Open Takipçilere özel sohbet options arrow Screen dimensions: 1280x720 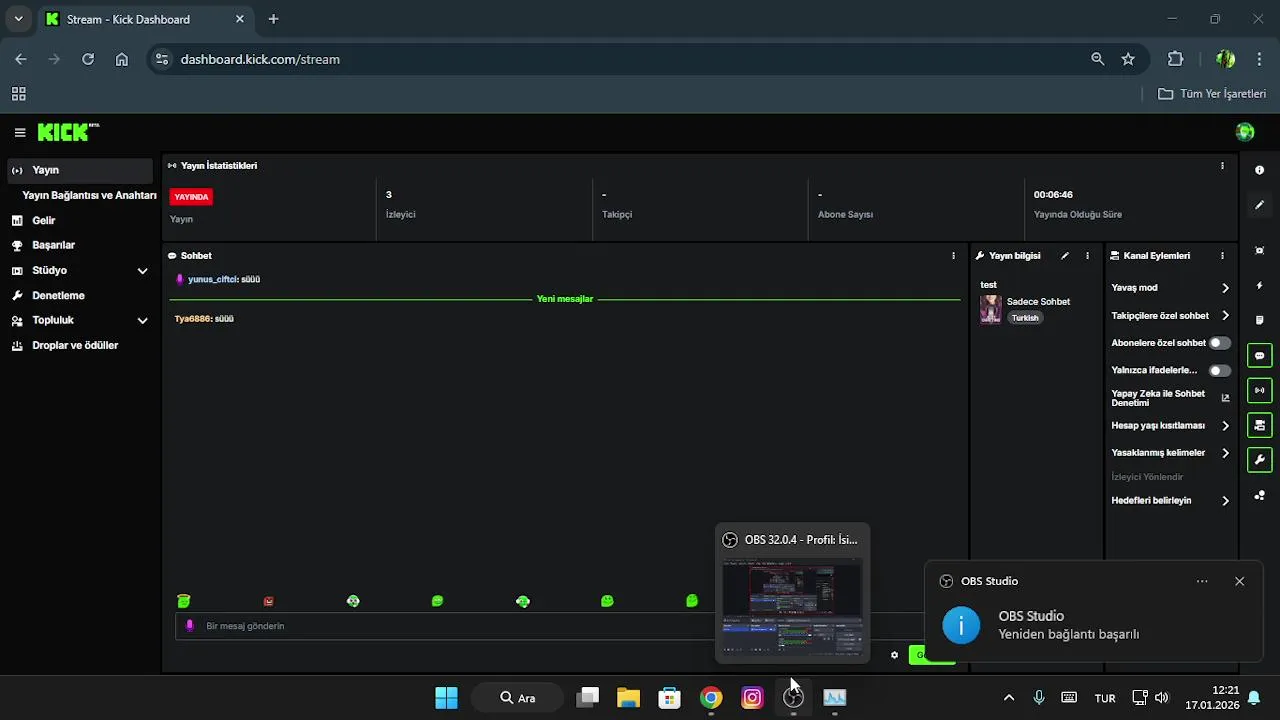tap(1225, 316)
